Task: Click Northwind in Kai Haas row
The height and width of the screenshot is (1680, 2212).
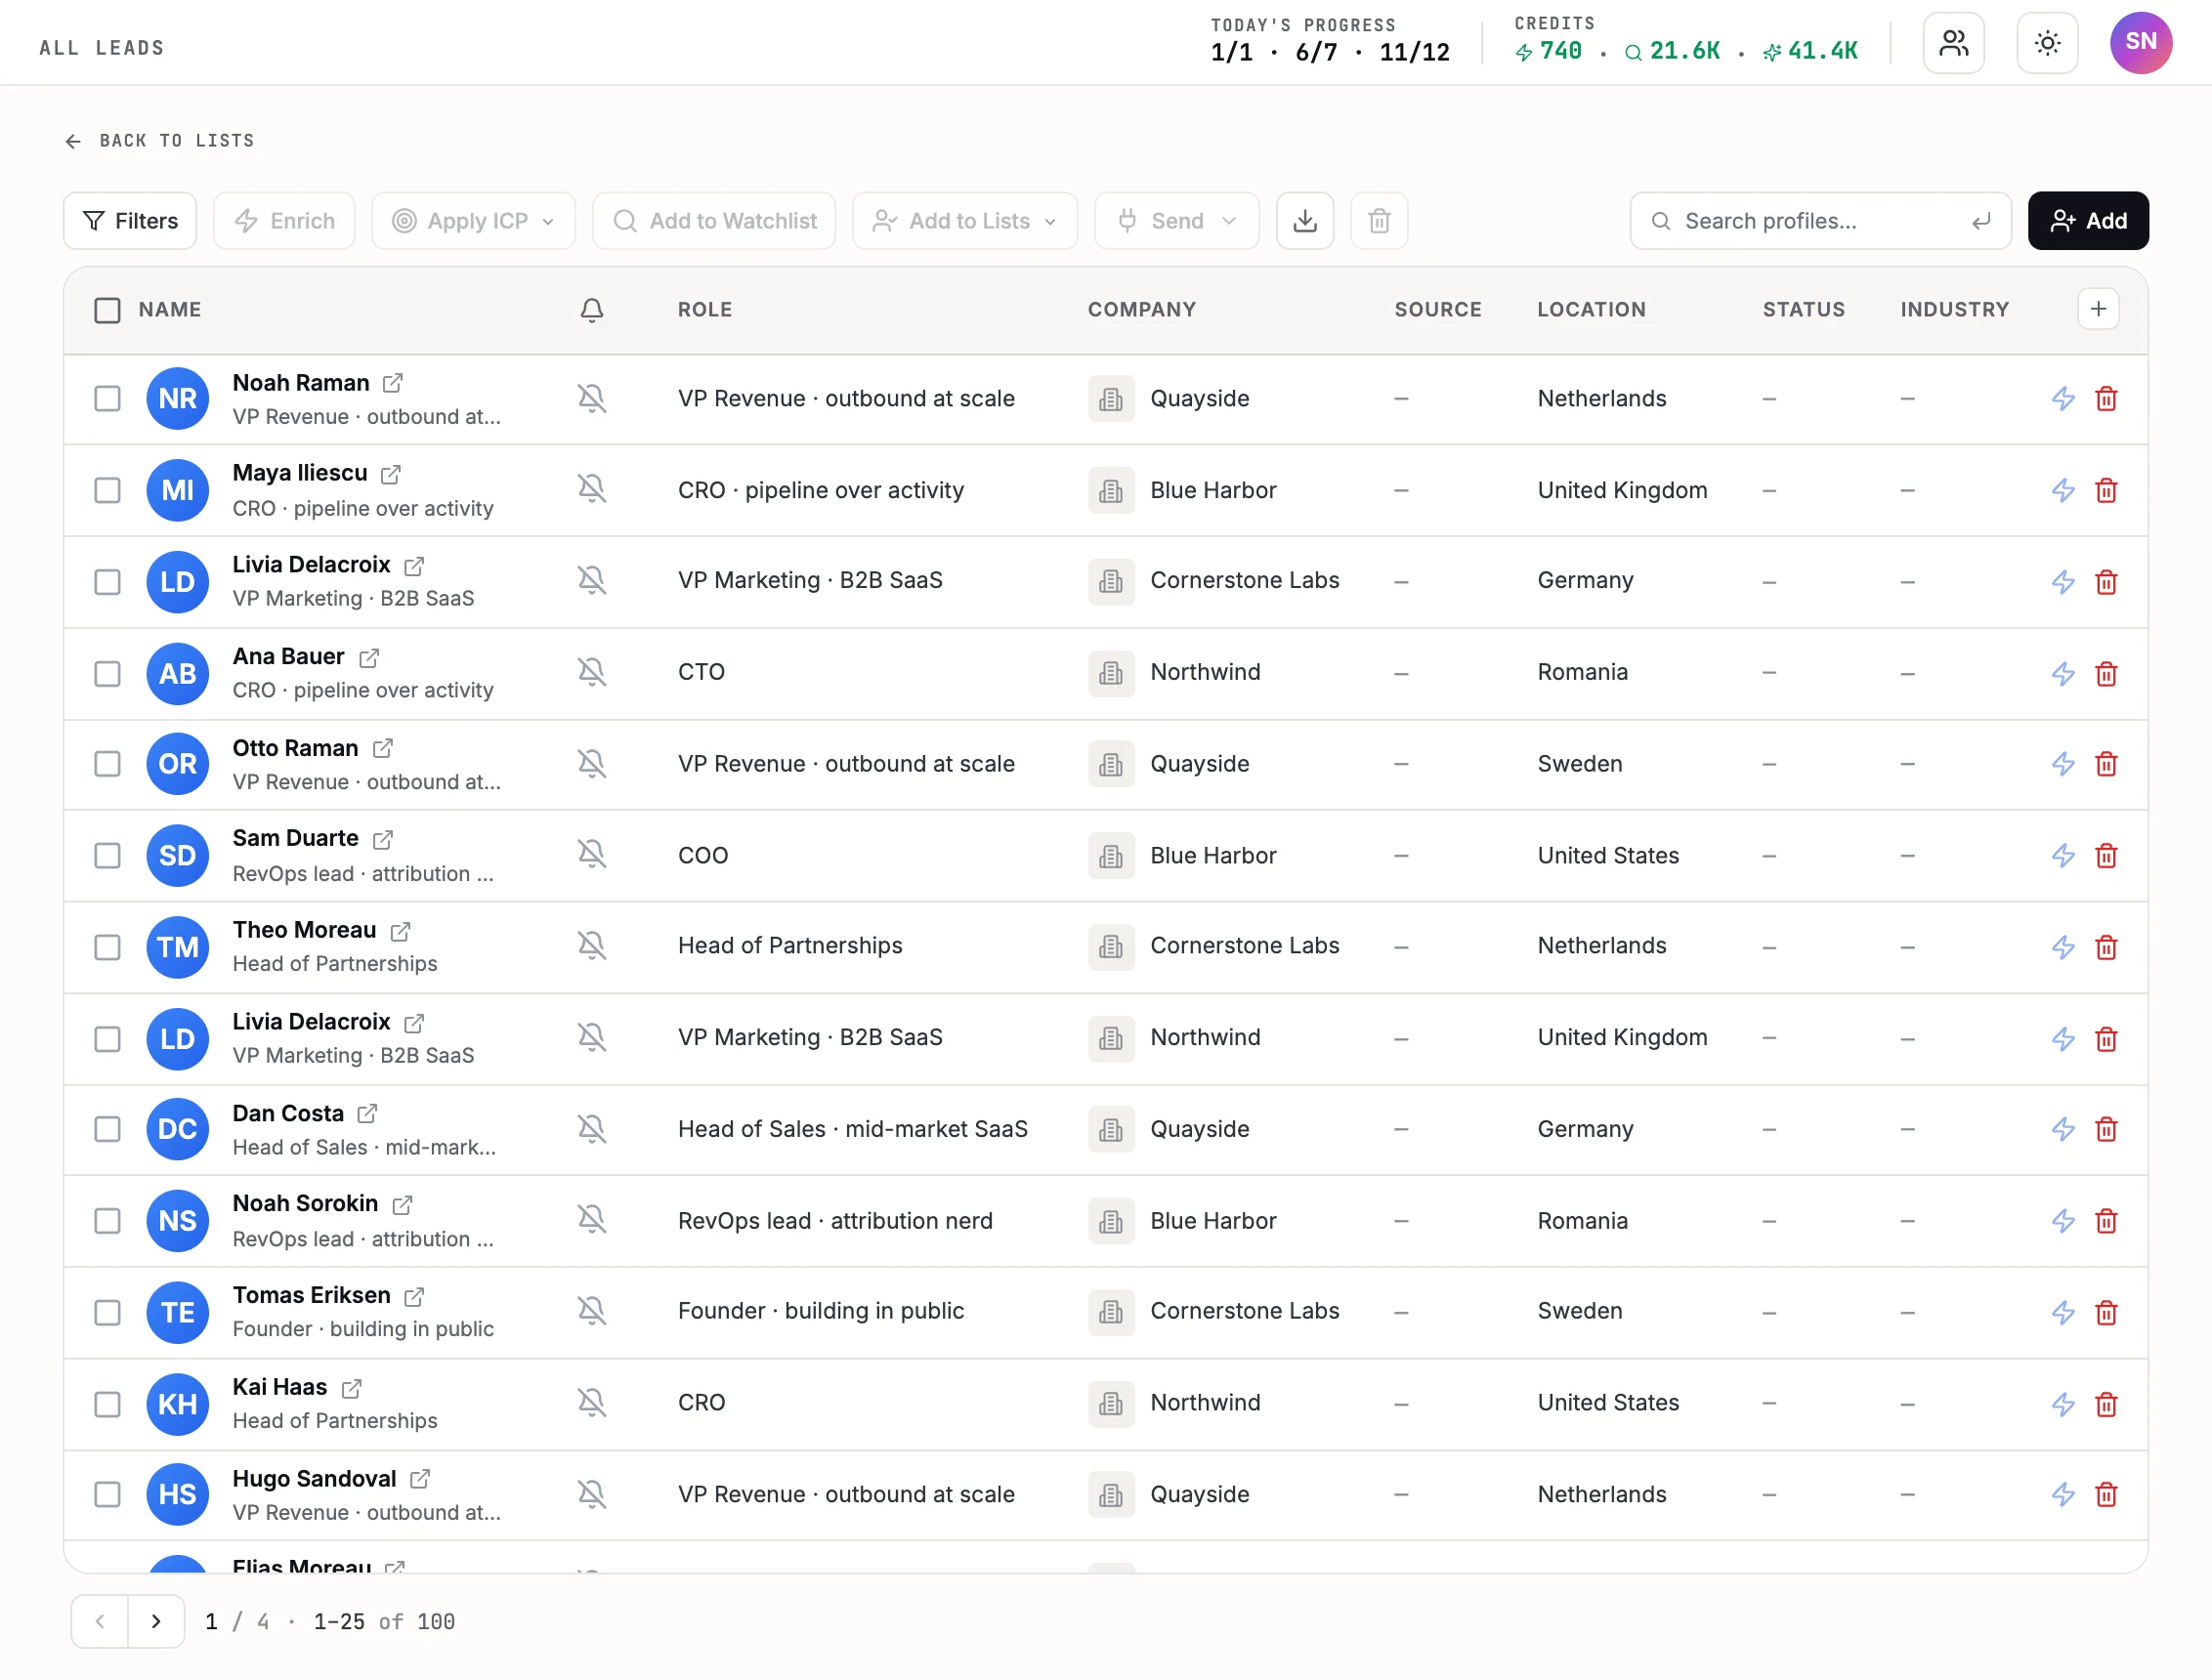Action: 1205,1403
